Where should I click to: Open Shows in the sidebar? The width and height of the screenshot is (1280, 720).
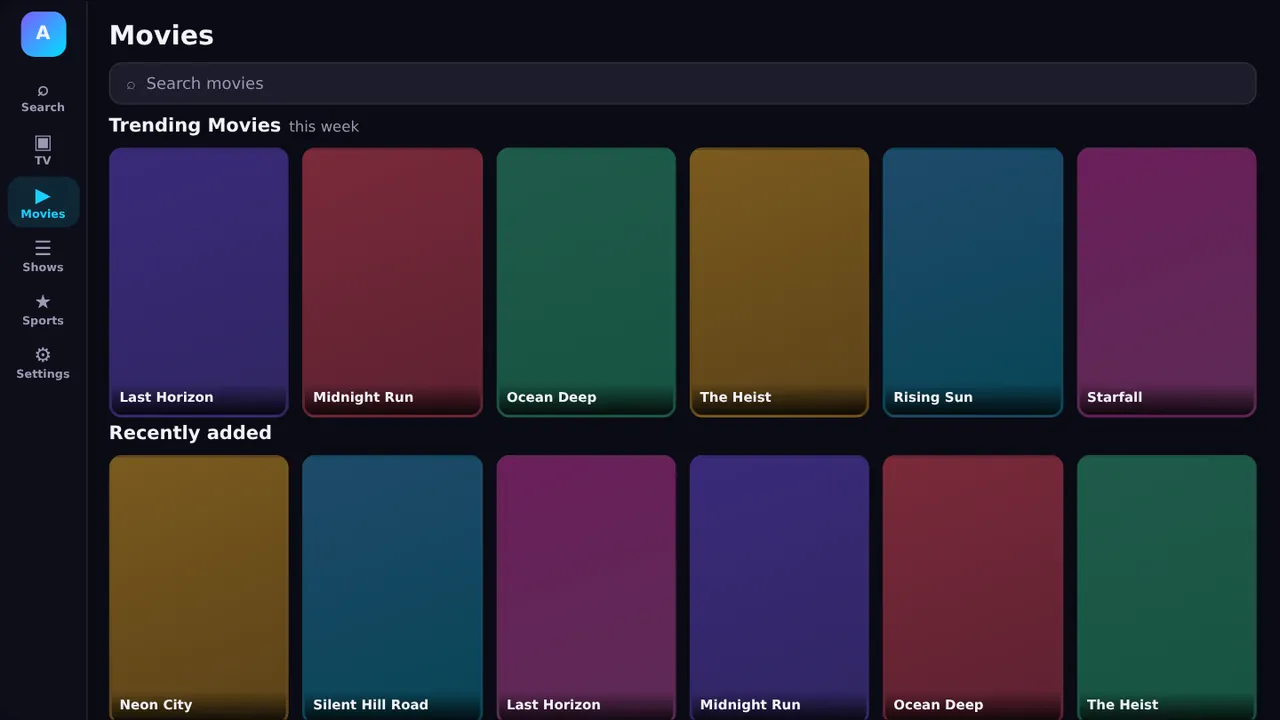43,256
